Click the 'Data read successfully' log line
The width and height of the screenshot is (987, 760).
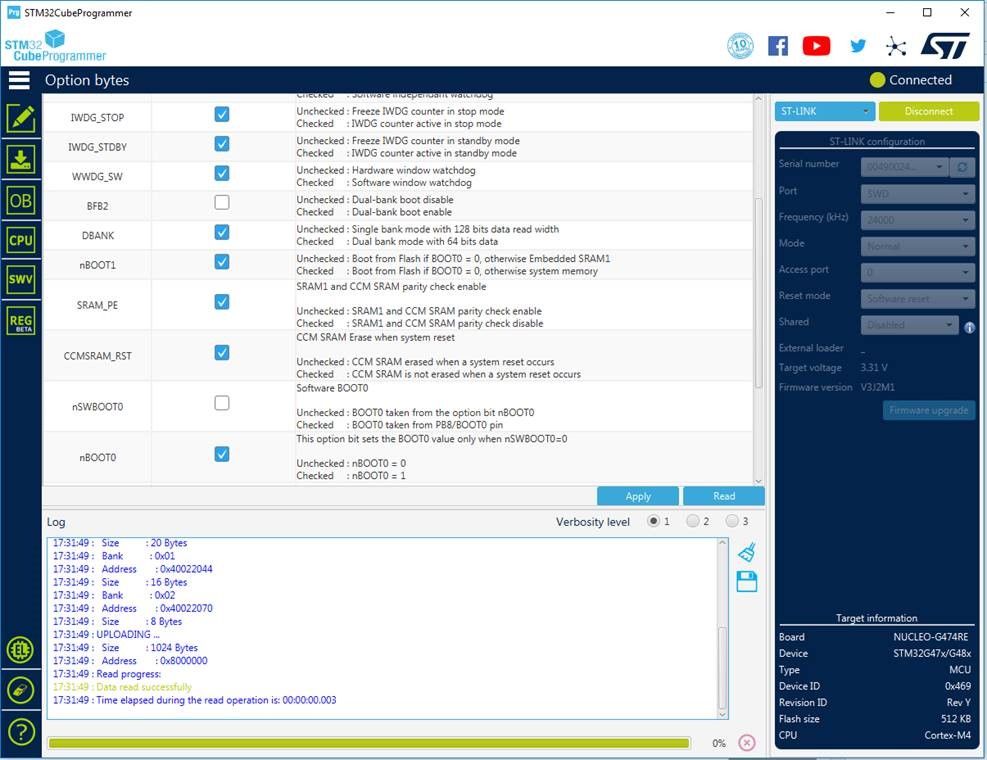click(122, 687)
